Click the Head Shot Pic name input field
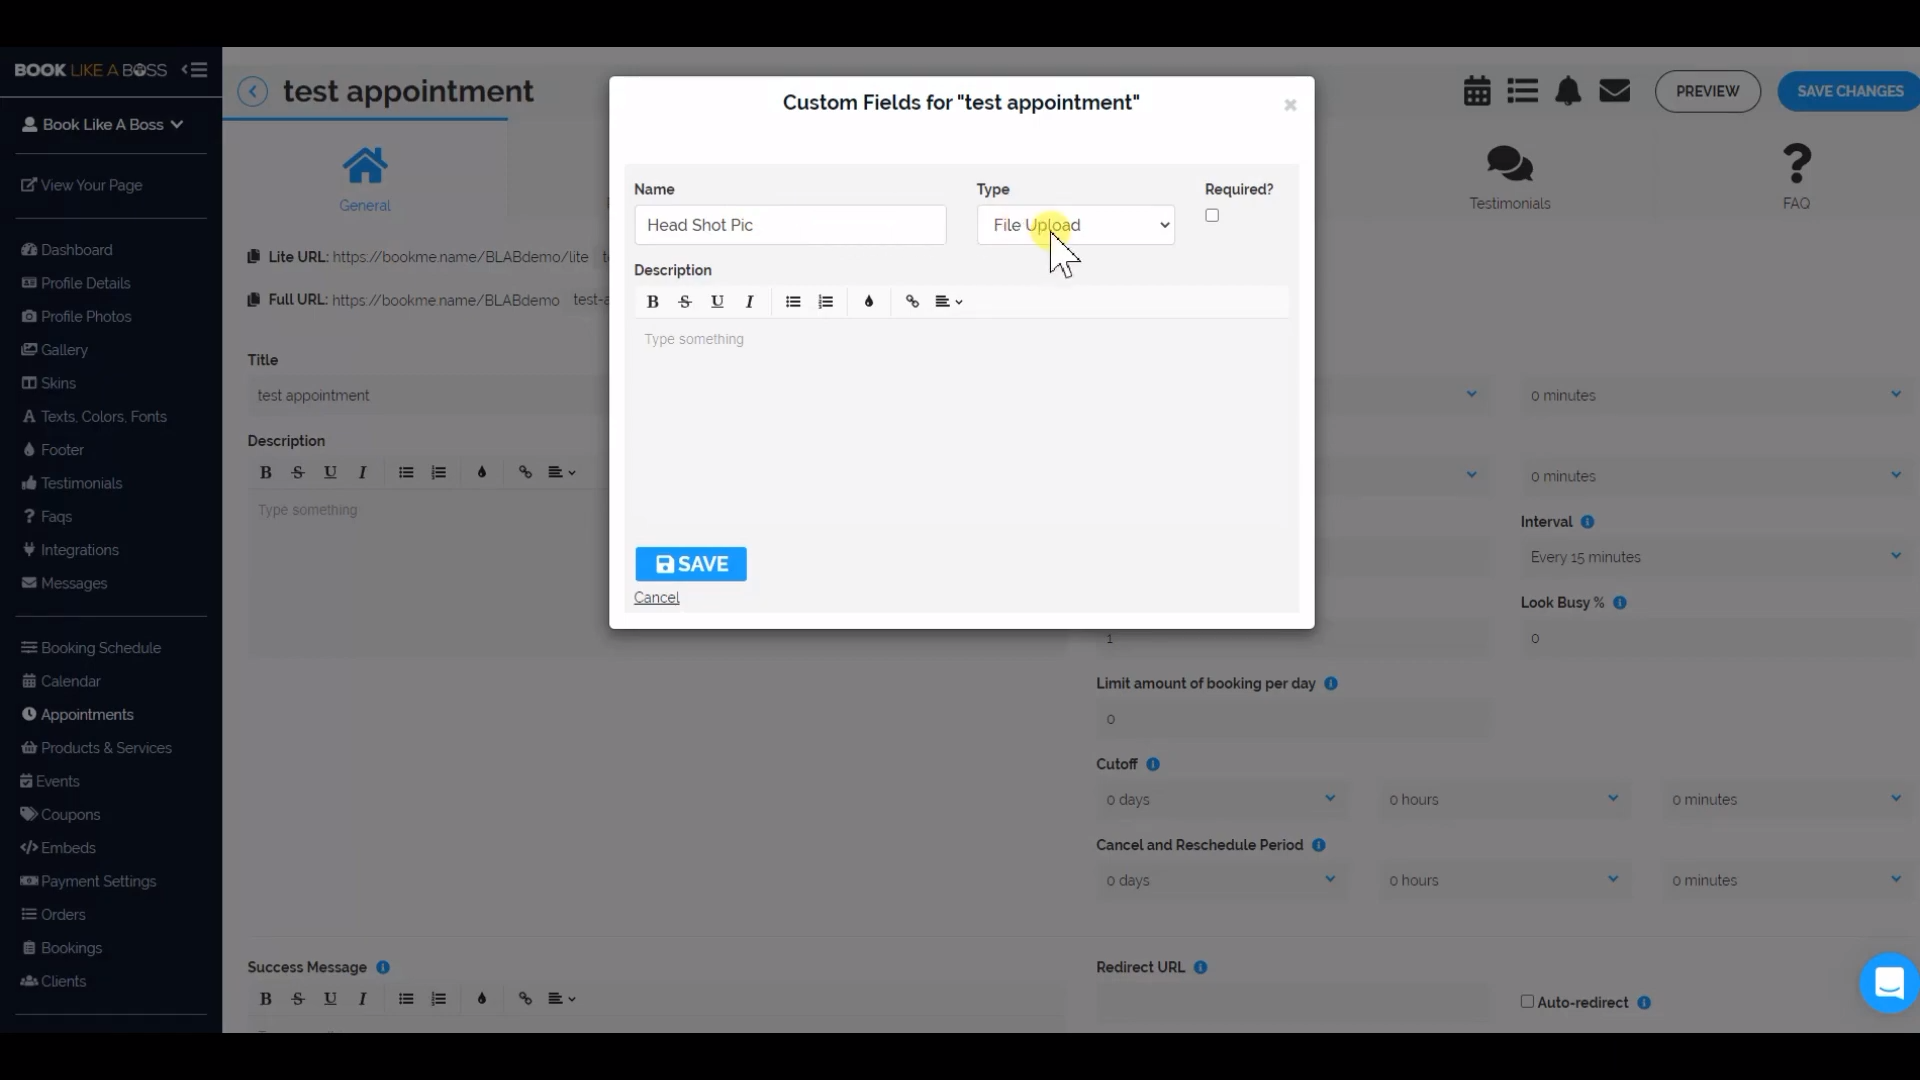Image resolution: width=1920 pixels, height=1080 pixels. pos(789,224)
